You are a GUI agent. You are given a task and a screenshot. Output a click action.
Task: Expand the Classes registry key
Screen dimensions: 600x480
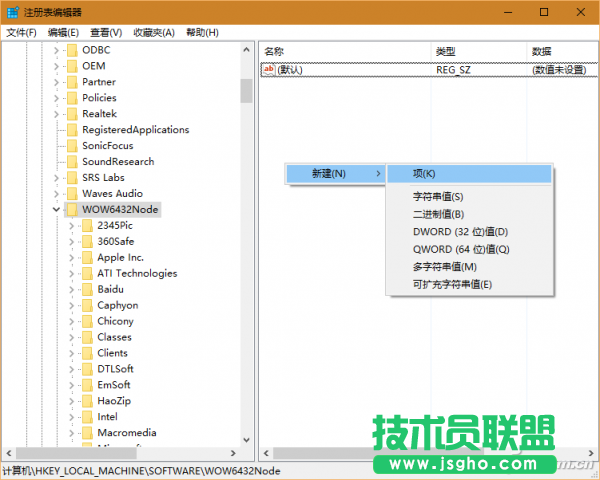tap(71, 337)
